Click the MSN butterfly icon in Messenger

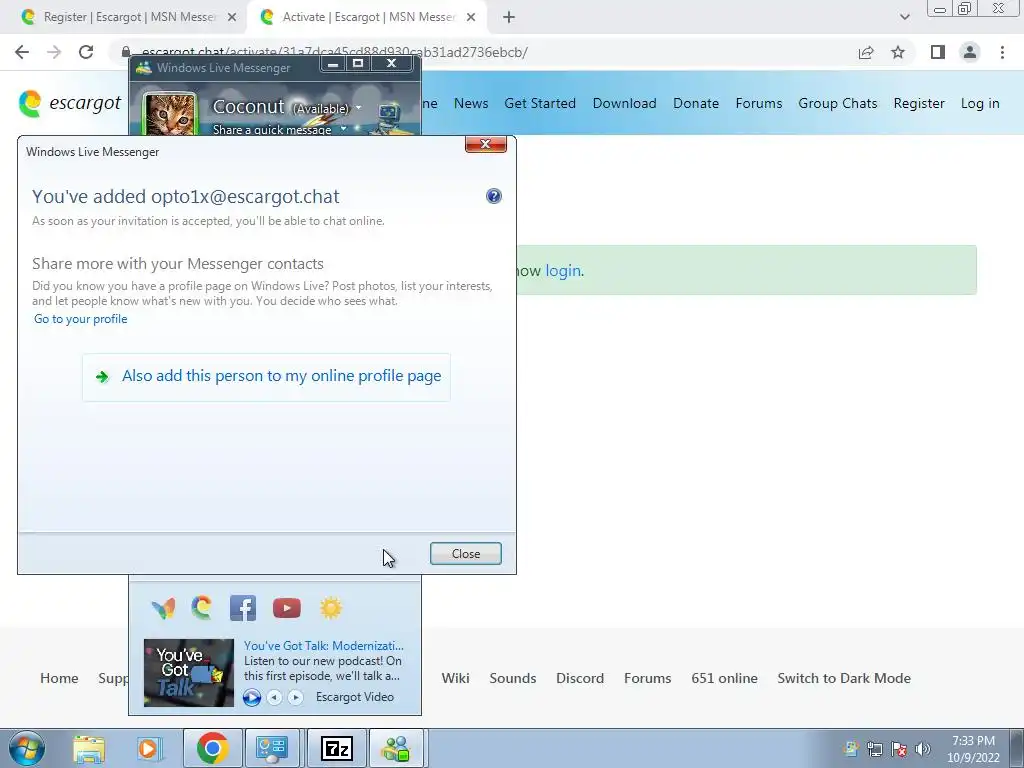tap(163, 608)
